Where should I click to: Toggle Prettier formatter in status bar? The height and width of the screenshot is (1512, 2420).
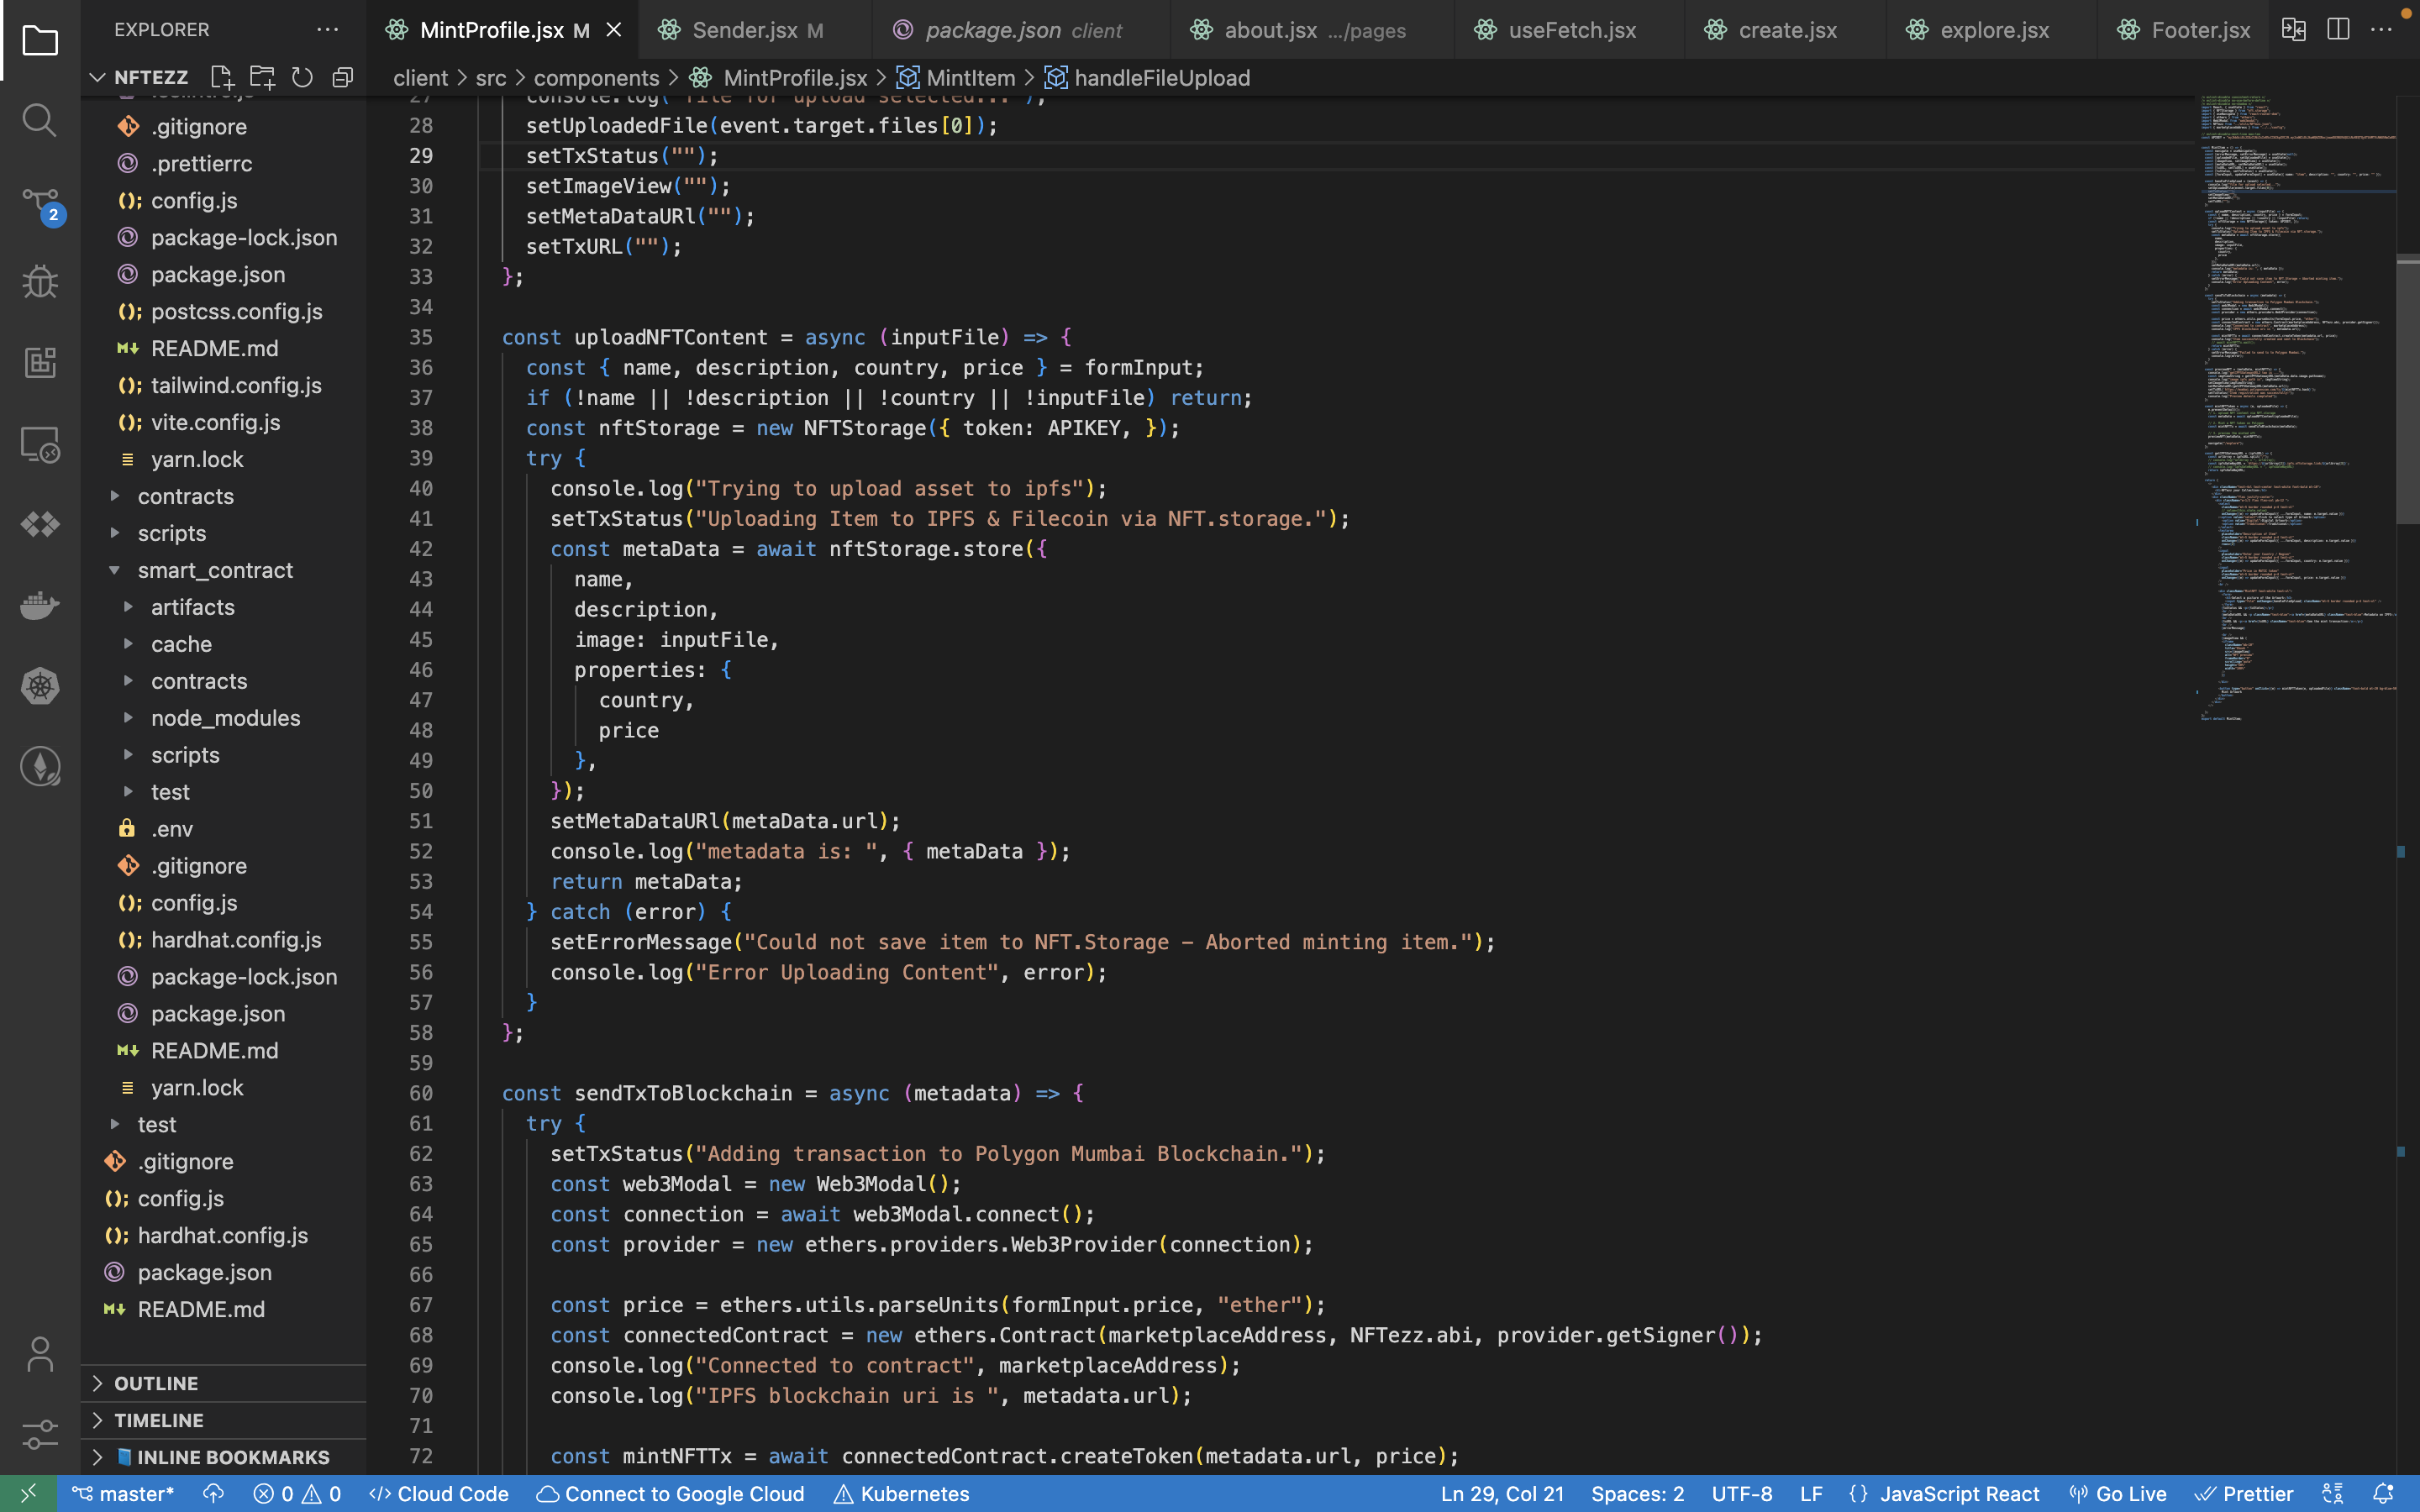[x=2244, y=1494]
